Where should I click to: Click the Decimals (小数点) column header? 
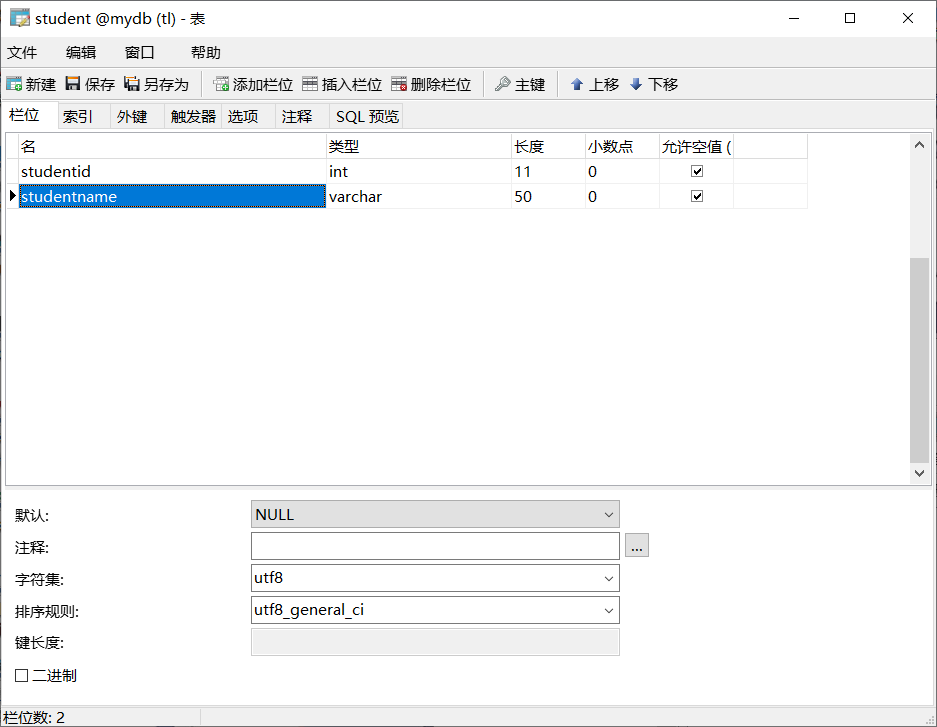(622, 146)
